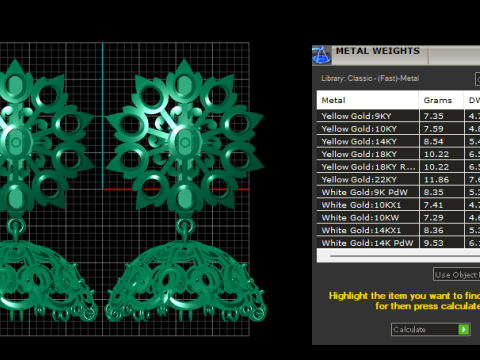The width and height of the screenshot is (480, 360).
Task: Click the Use Object button
Action: pyautogui.click(x=456, y=275)
